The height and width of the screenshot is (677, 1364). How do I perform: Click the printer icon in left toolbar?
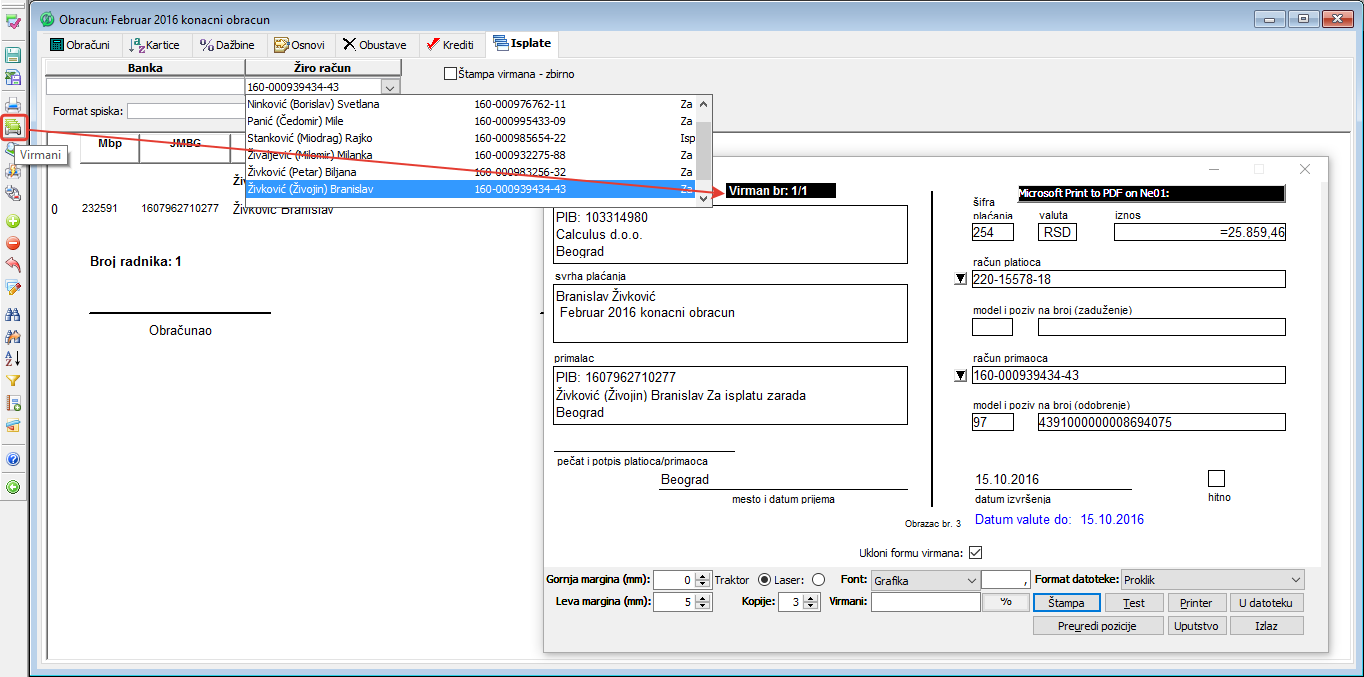pyautogui.click(x=13, y=105)
